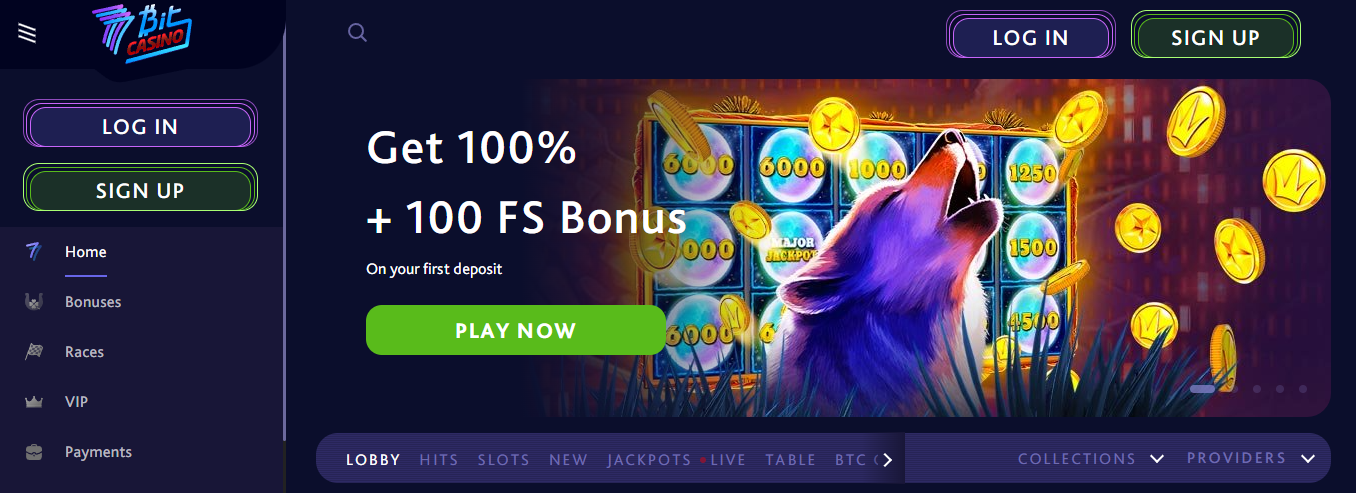Select the Live games tab
Viewport: 1356px width, 493px height.
click(728, 460)
